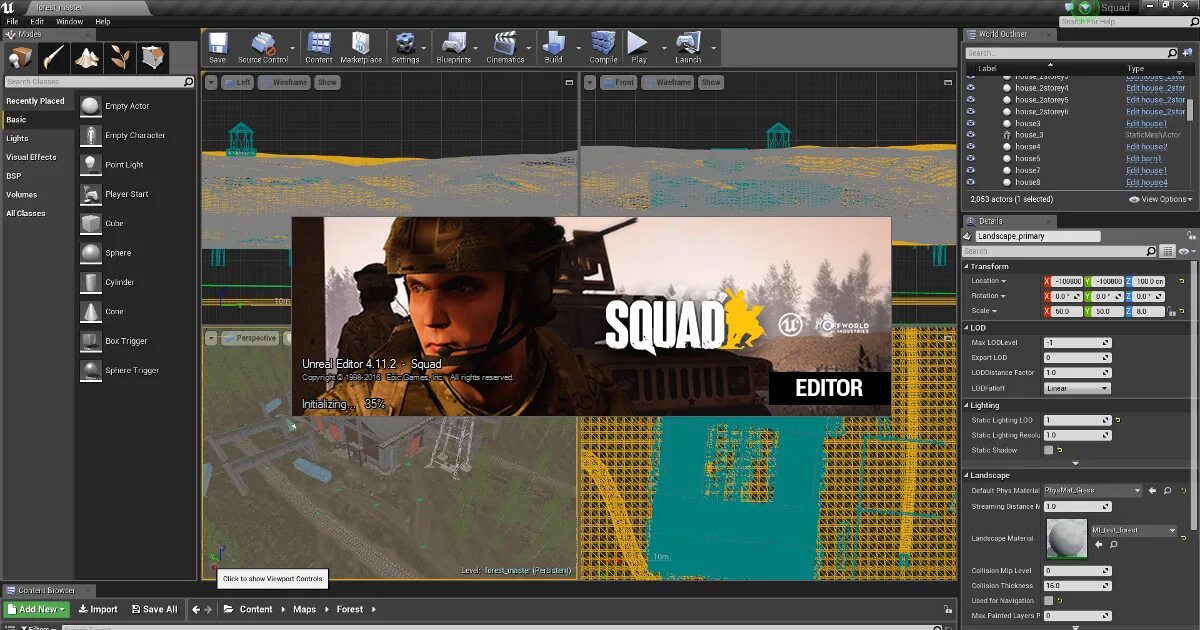The height and width of the screenshot is (630, 1200).
Task: Click the Edit barn1 link
Action: click(x=1144, y=159)
